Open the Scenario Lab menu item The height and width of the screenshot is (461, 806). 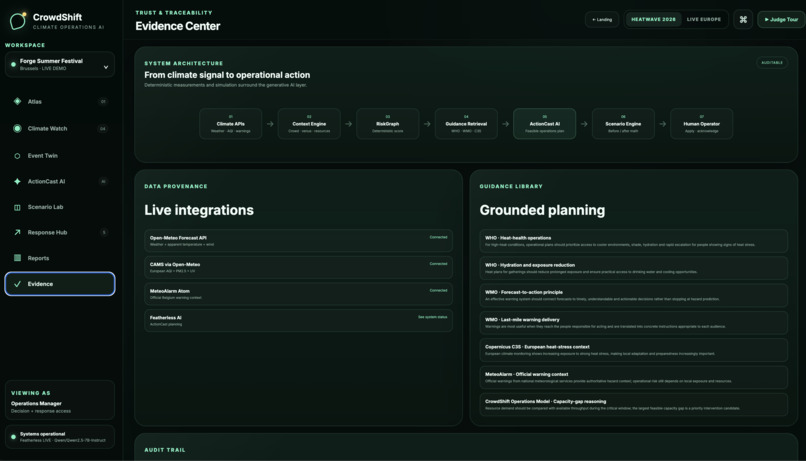click(60, 207)
